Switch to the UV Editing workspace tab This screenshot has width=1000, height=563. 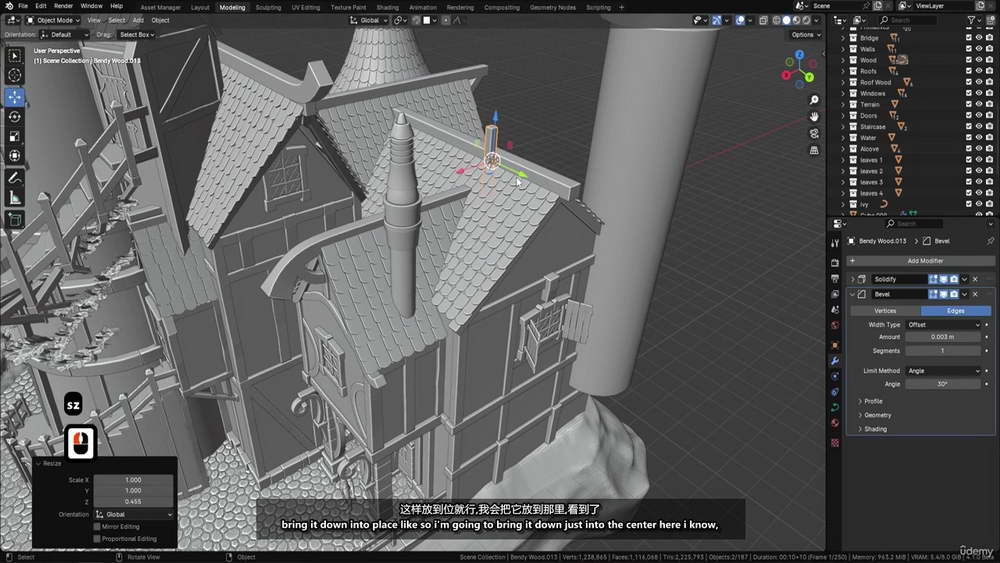(305, 7)
